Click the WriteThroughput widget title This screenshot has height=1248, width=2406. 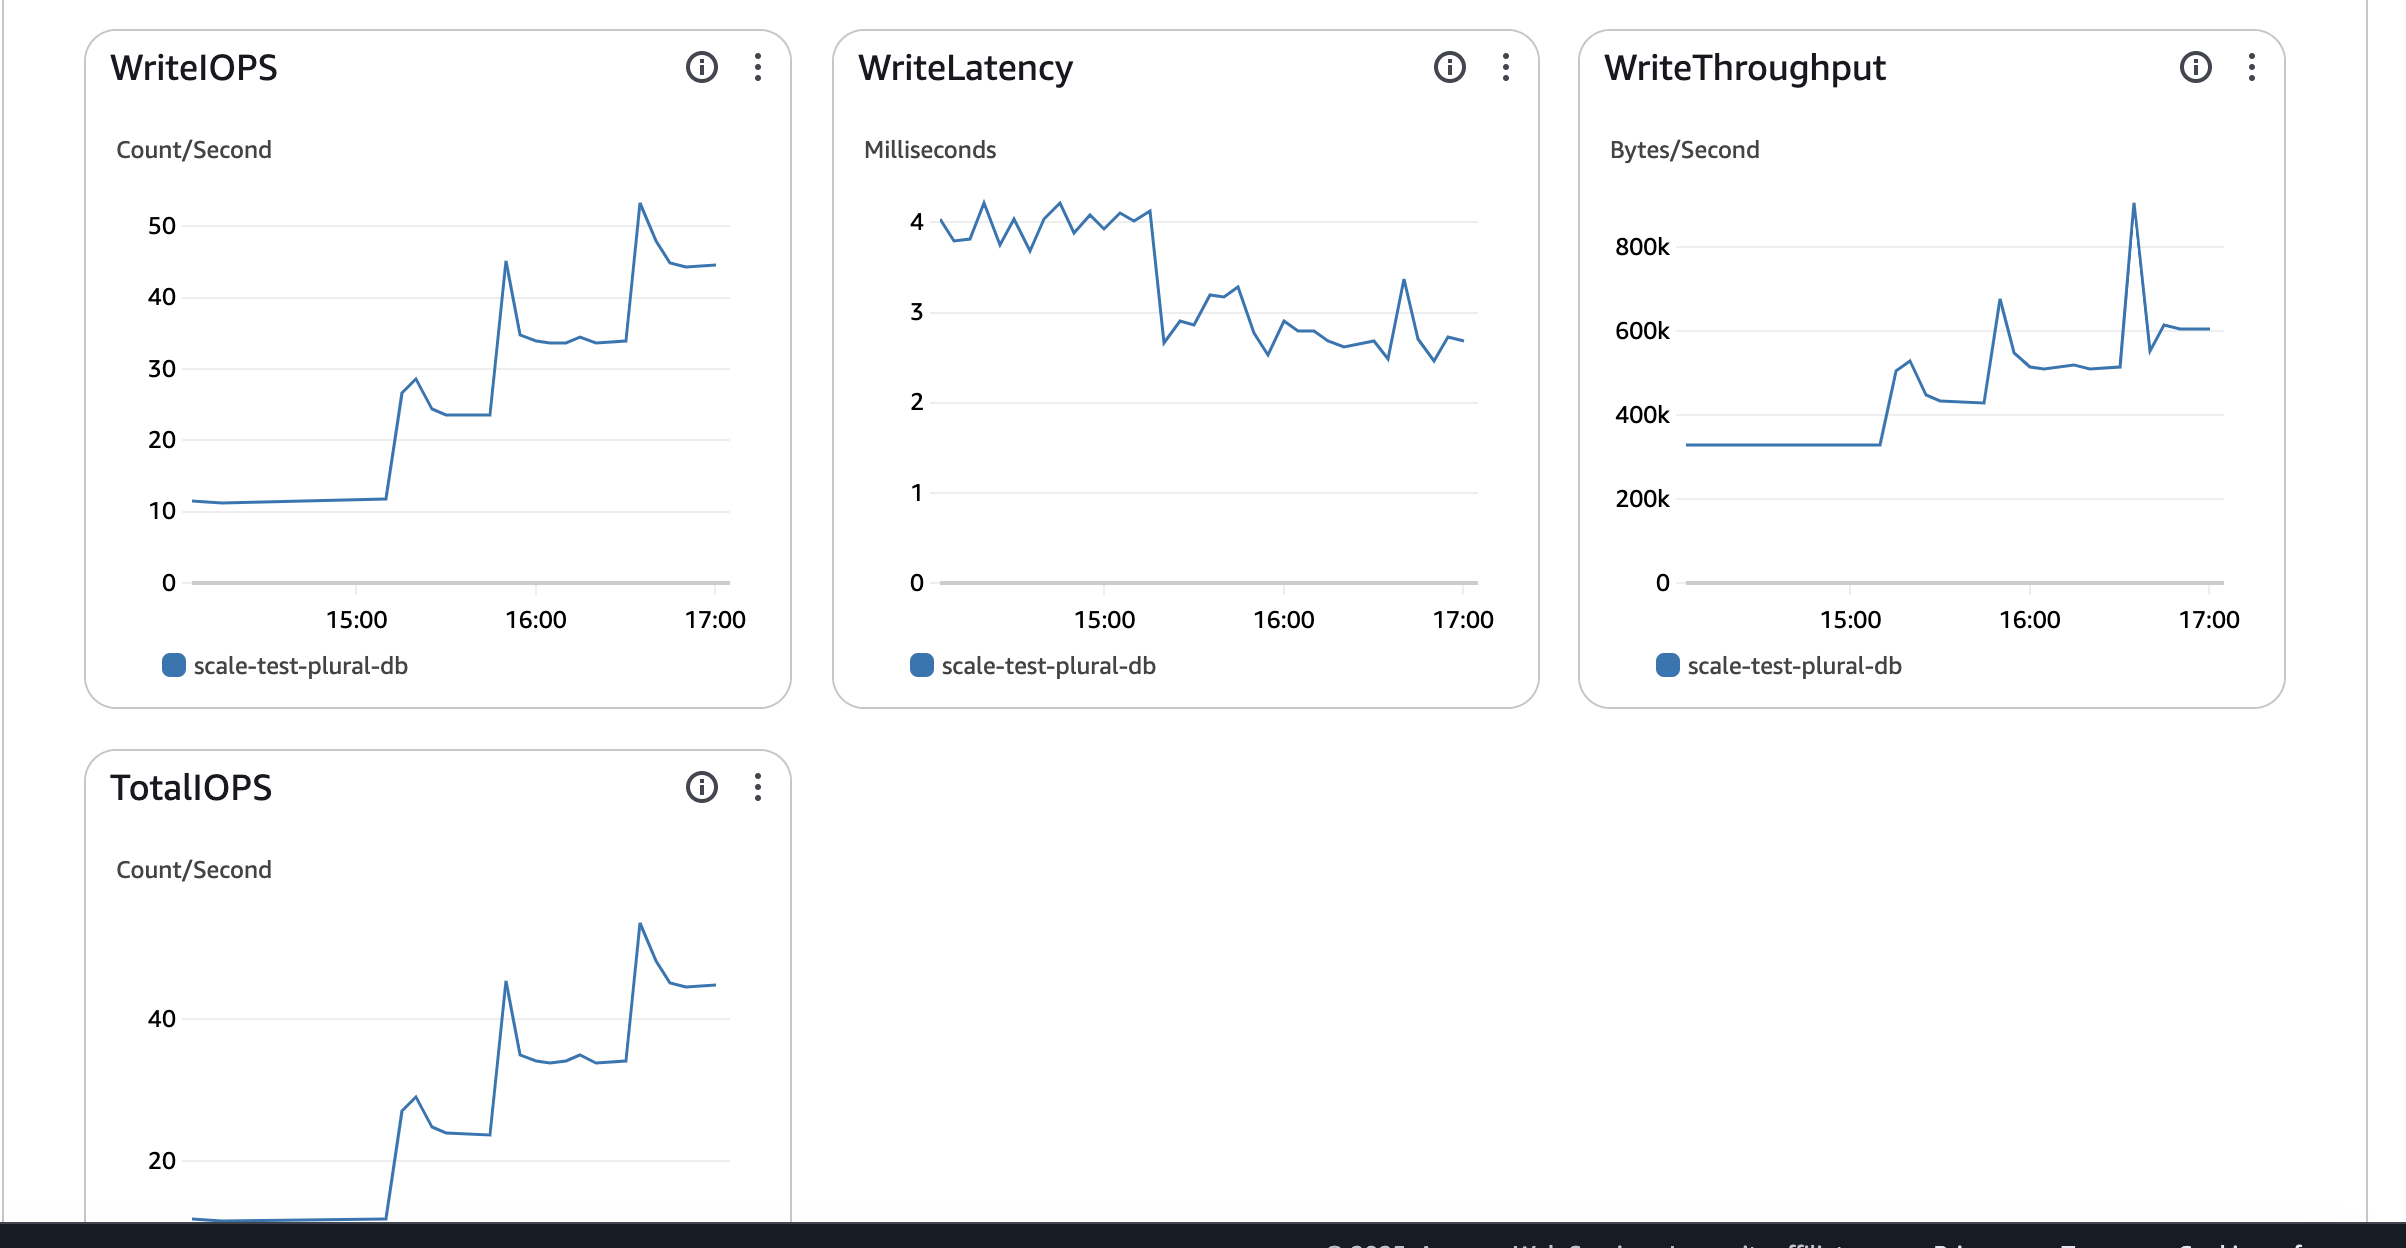[1745, 68]
